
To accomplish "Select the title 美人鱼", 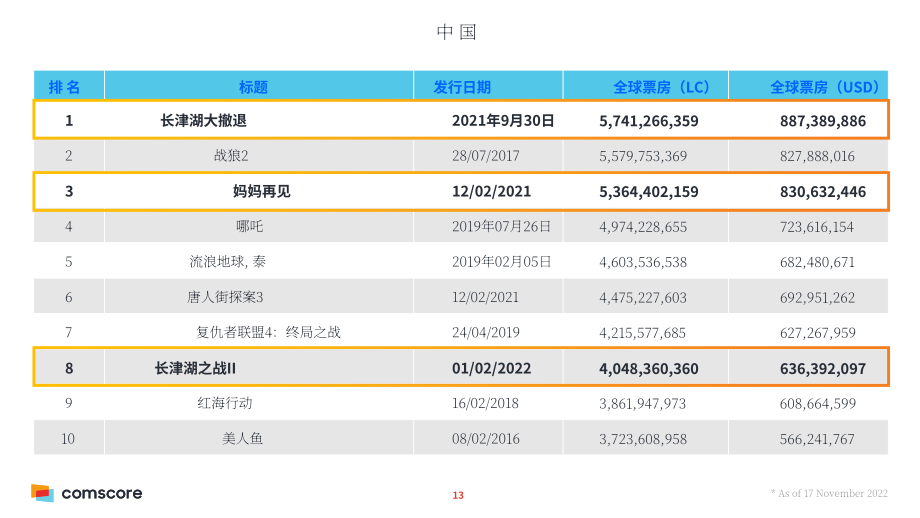I will coord(242,438).
